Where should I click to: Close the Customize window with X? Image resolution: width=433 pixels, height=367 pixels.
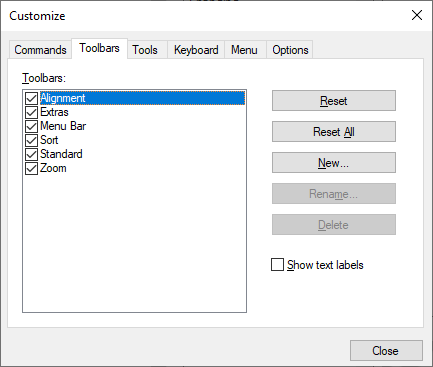pos(417,15)
